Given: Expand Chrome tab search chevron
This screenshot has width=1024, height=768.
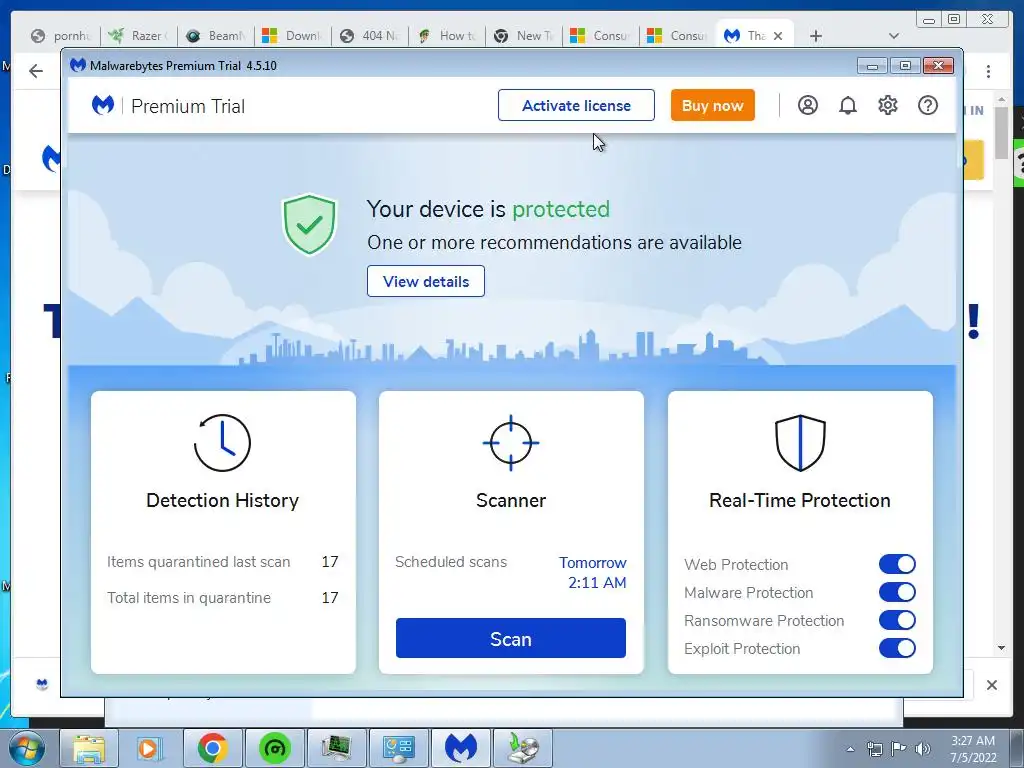Looking at the screenshot, I should tap(894, 36).
